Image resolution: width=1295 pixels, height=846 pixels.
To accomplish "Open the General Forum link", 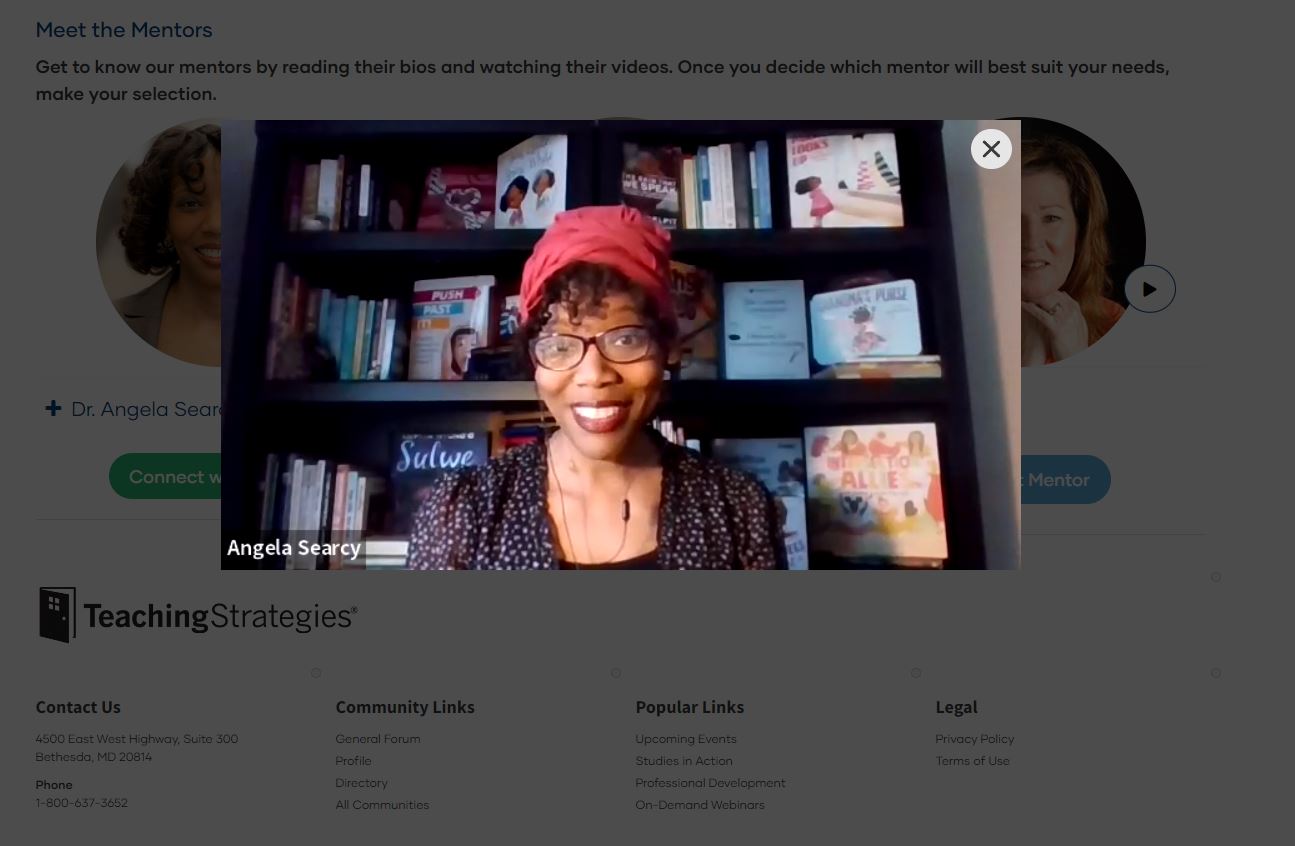I will (x=378, y=739).
